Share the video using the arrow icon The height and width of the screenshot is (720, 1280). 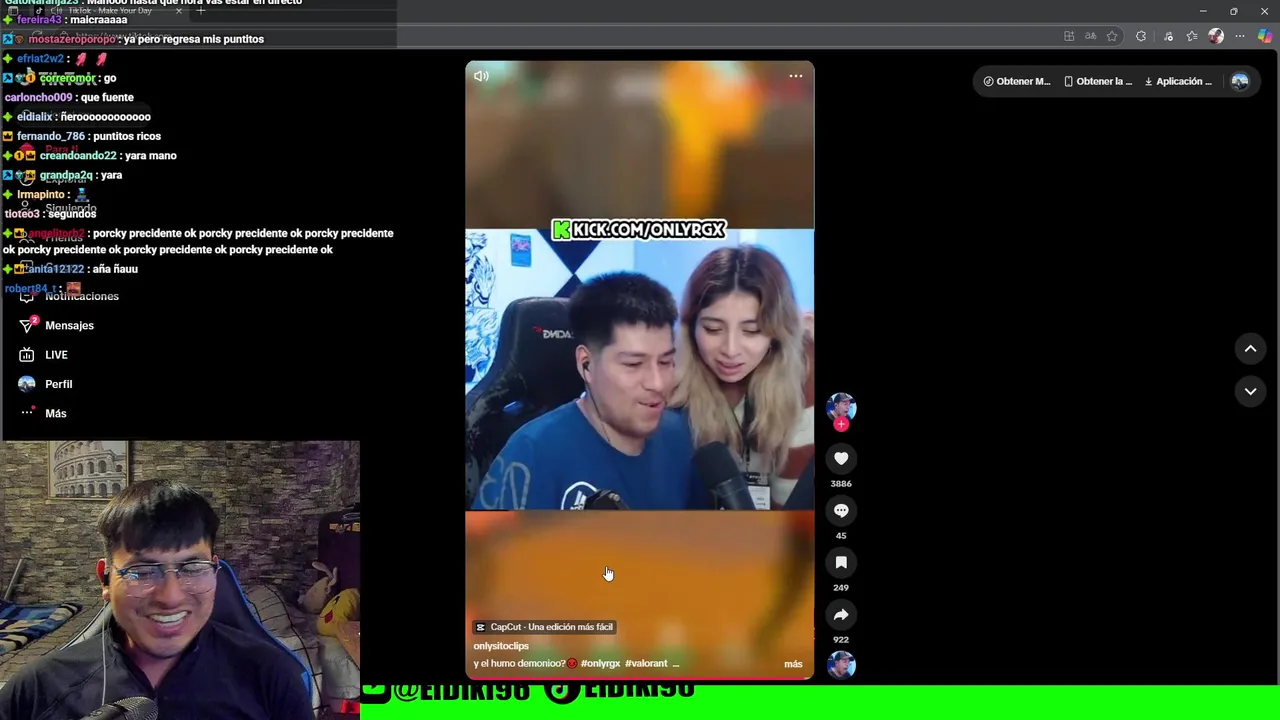coord(841,614)
